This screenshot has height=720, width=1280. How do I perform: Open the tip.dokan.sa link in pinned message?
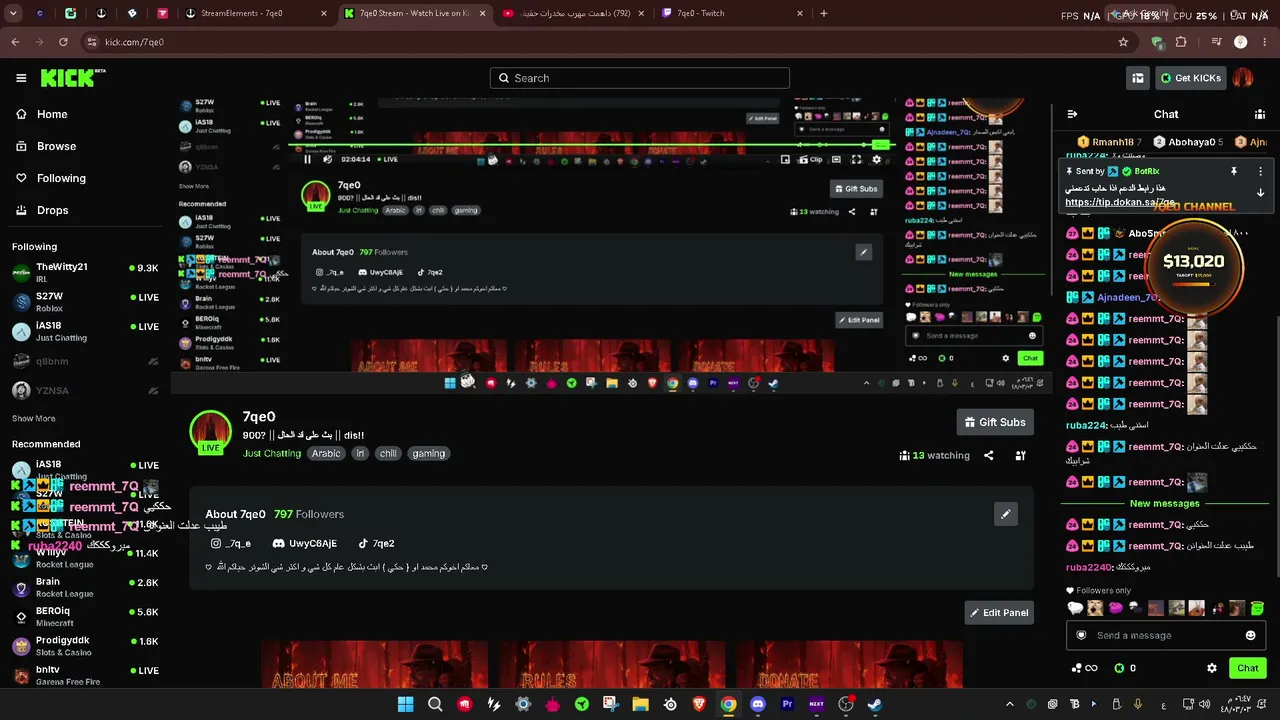1120,202
